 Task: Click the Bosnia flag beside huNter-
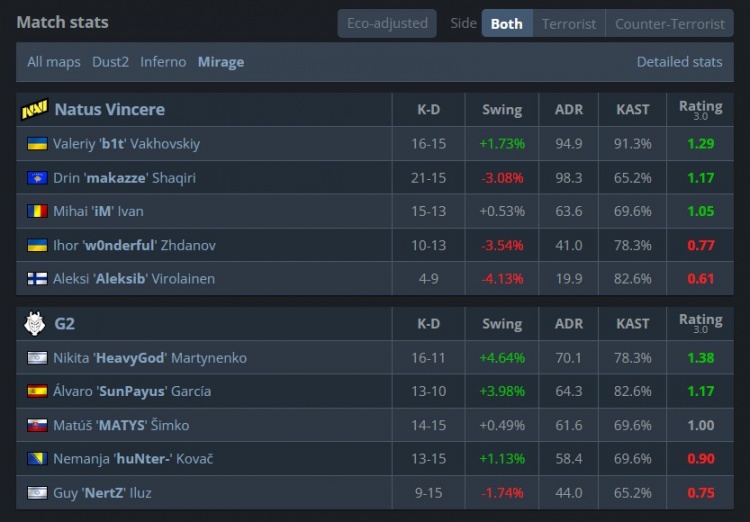(37, 458)
